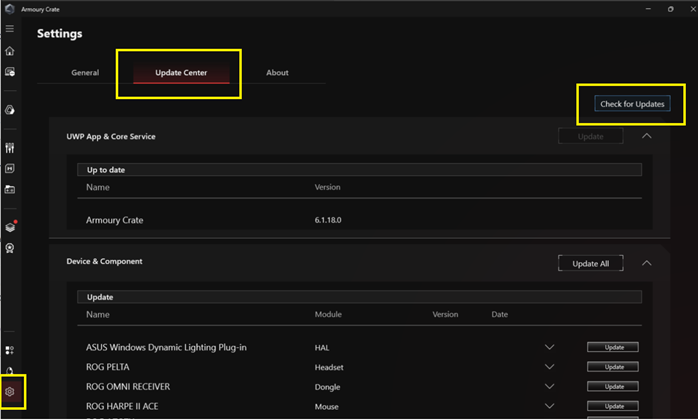This screenshot has width=698, height=420.
Task: Open the tools grid icon near sidebar bottom
Action: (x=9, y=351)
